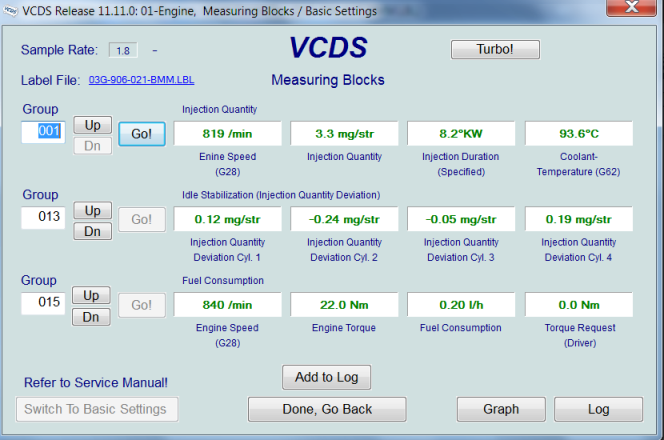
Task: Click the Injection Quantity Deviation Cyl. 3 label
Action: point(461,250)
